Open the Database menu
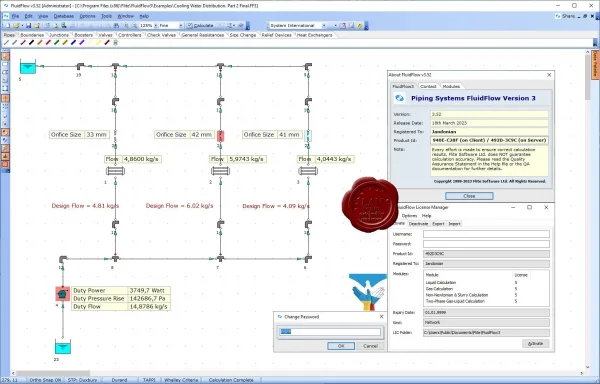 point(64,16)
